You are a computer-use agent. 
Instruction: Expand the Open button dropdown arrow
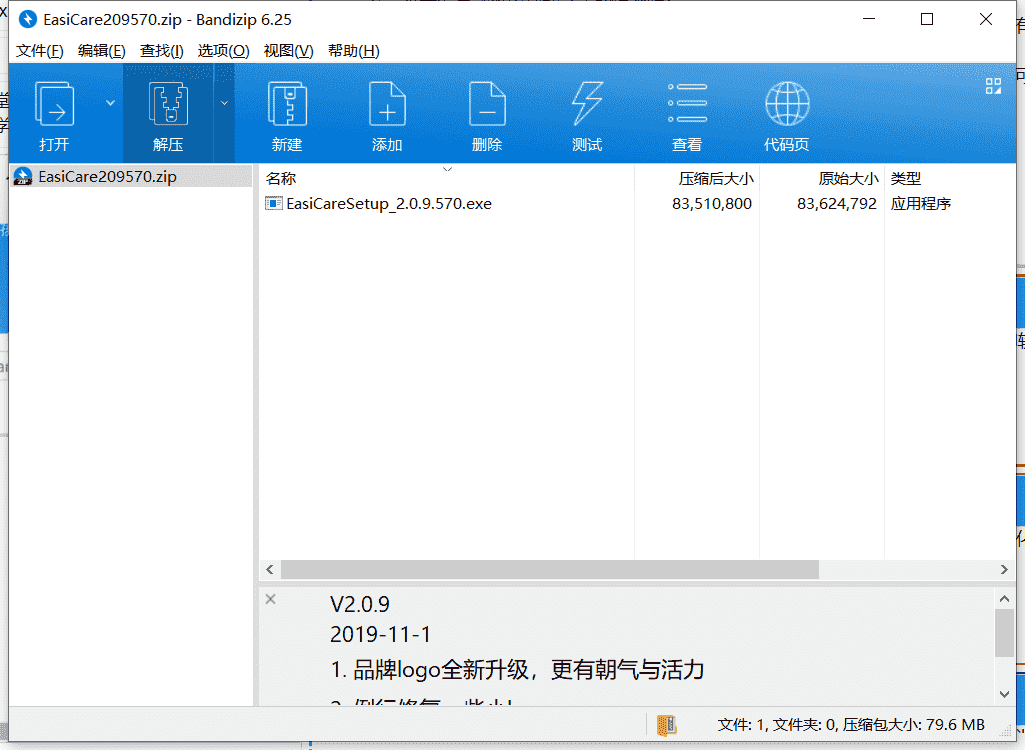110,103
